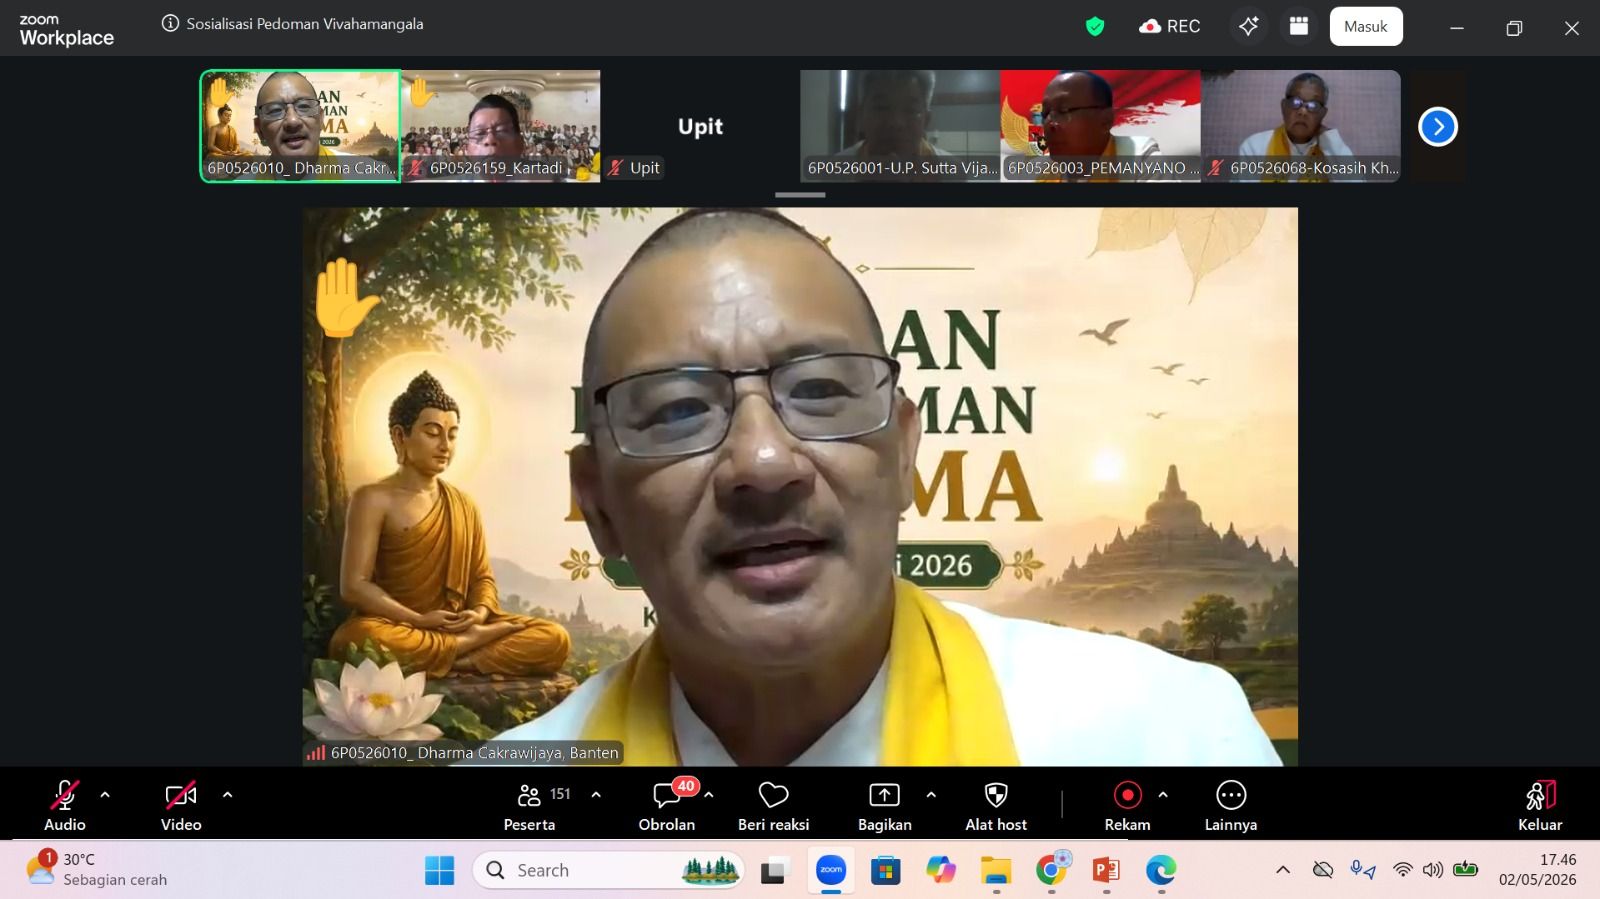Screen dimensions: 1600x899
Task: Select the U.P. Sutta Vija... participant thumbnail
Action: pos(900,126)
